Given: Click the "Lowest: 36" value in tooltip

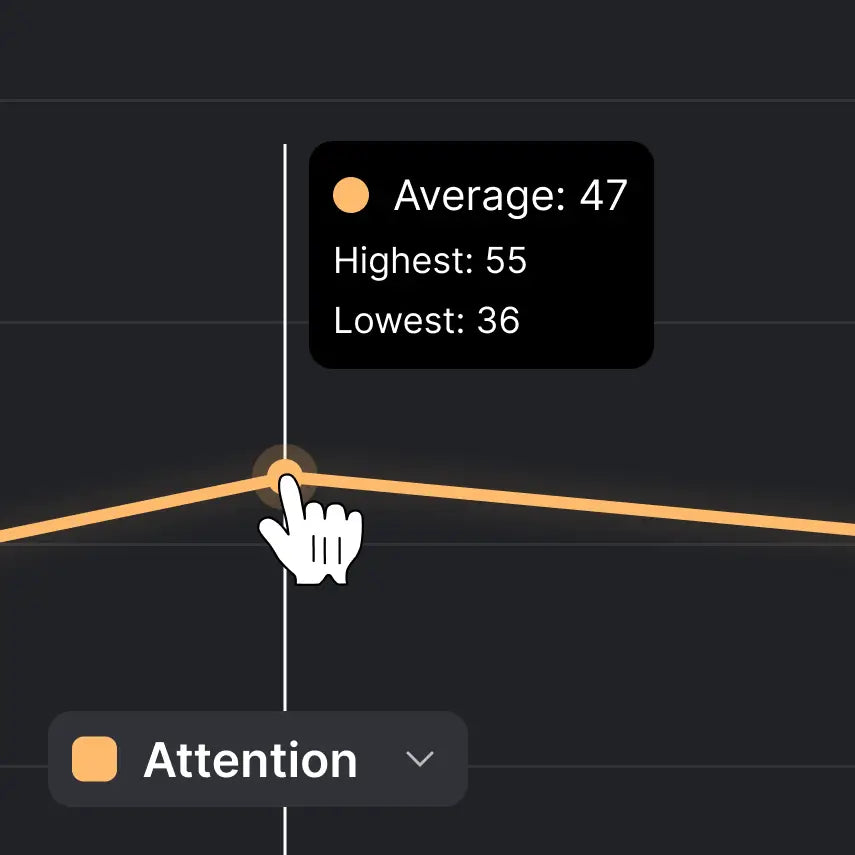Looking at the screenshot, I should point(427,321).
